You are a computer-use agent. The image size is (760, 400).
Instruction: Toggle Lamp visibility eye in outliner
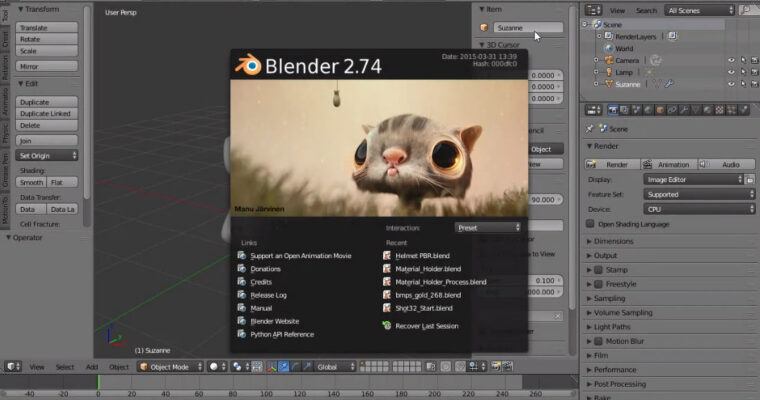pos(731,72)
